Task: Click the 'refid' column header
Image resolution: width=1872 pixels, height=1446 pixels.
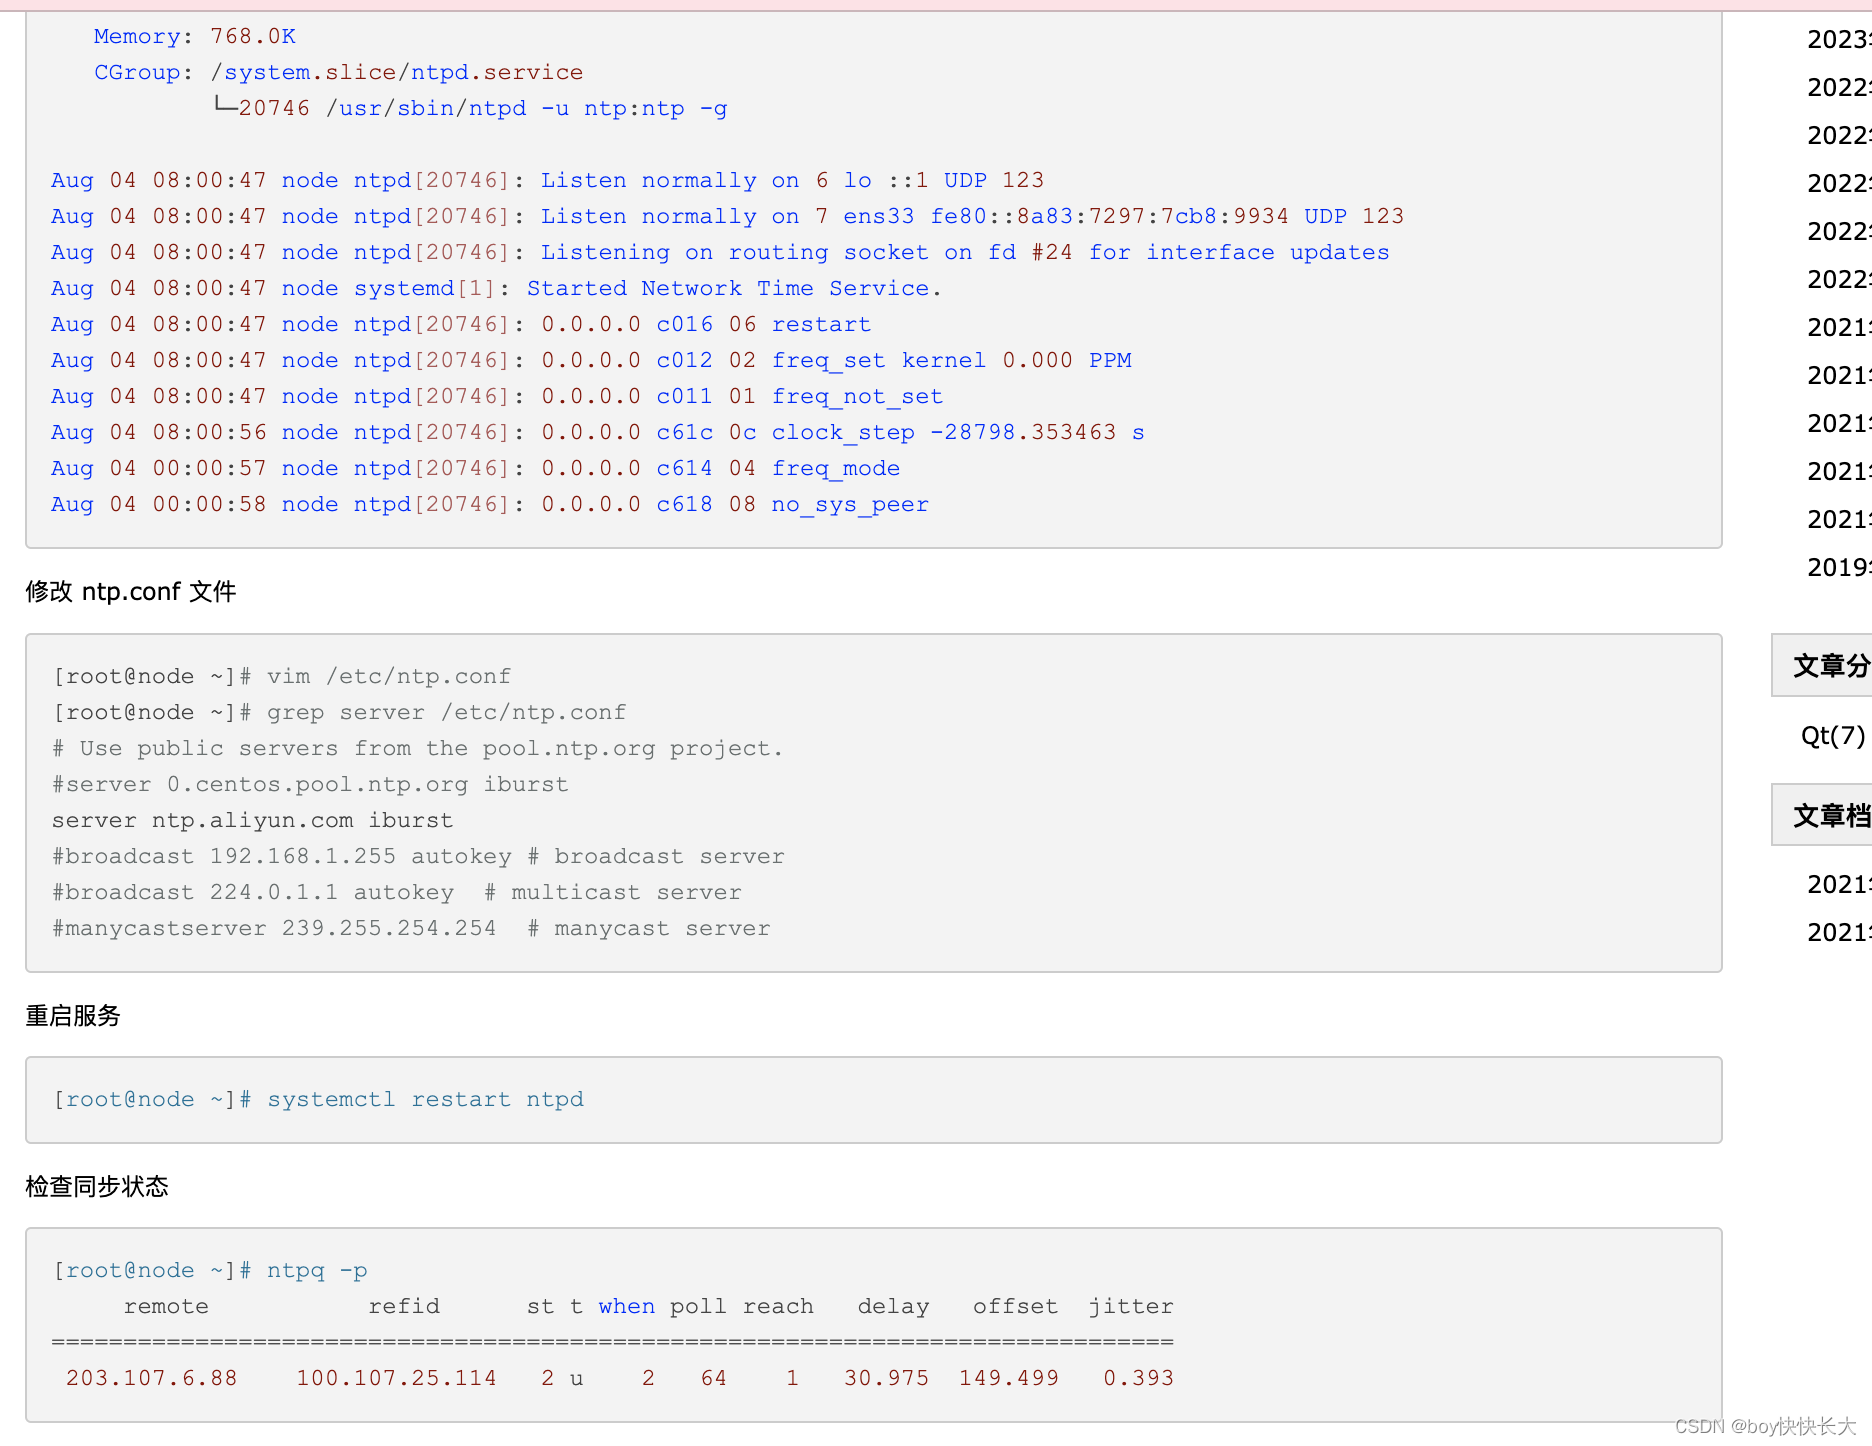Action: 404,1307
